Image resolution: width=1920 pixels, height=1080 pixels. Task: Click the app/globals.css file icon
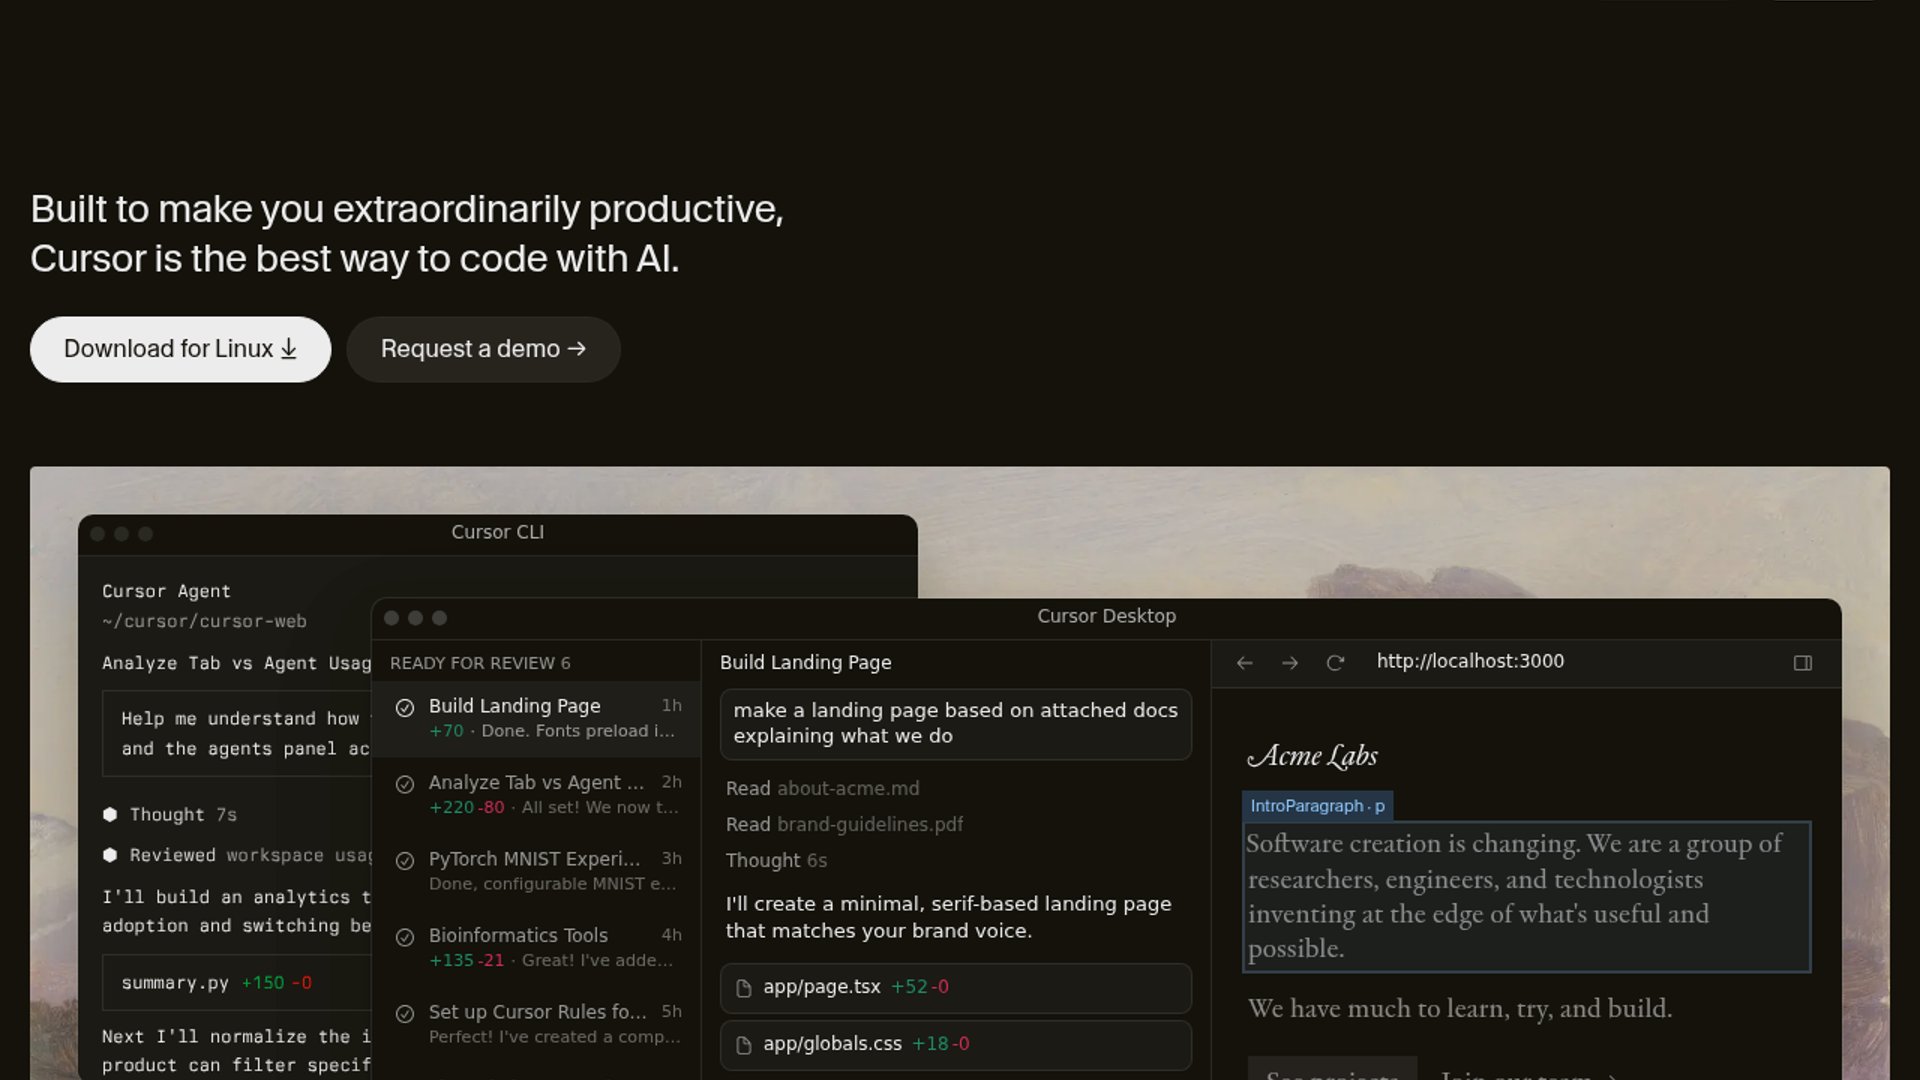pyautogui.click(x=744, y=1045)
